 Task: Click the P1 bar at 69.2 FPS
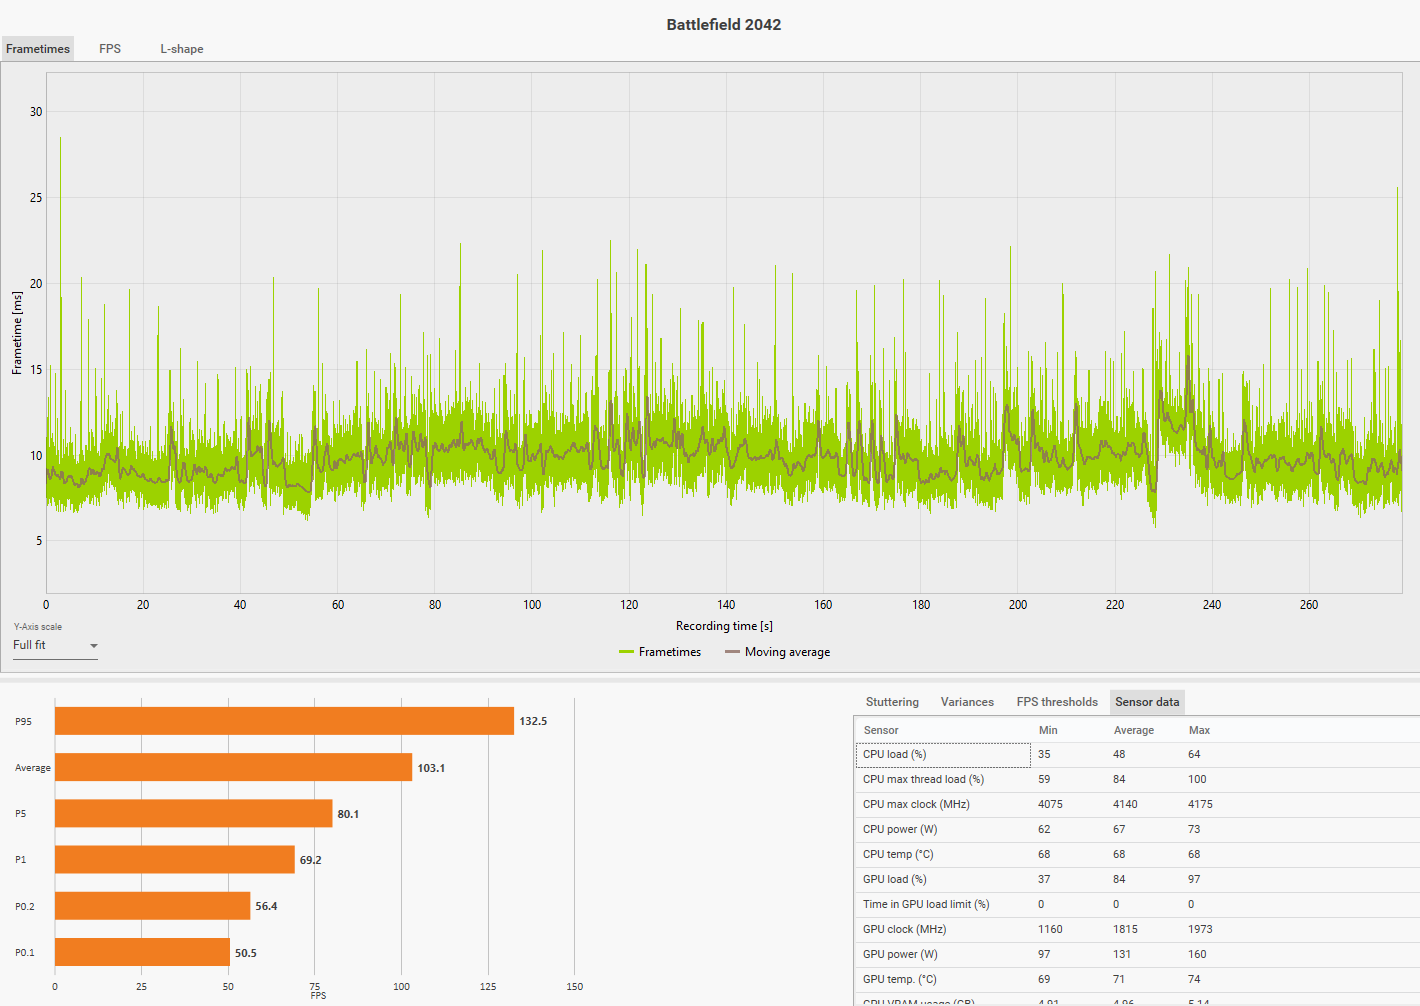175,859
